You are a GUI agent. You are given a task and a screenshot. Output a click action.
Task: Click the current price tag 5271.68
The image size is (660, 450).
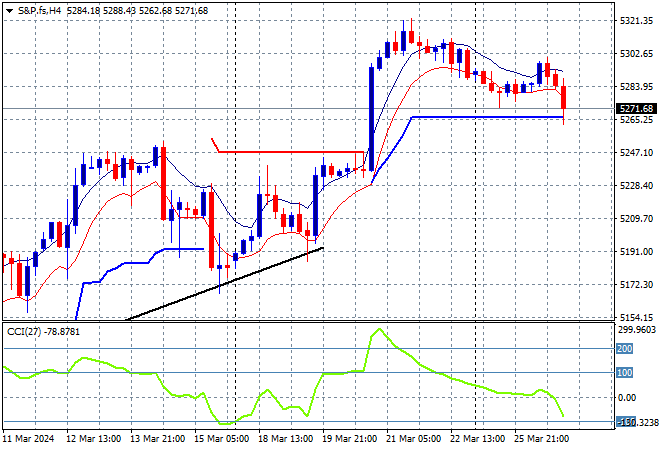[636, 108]
